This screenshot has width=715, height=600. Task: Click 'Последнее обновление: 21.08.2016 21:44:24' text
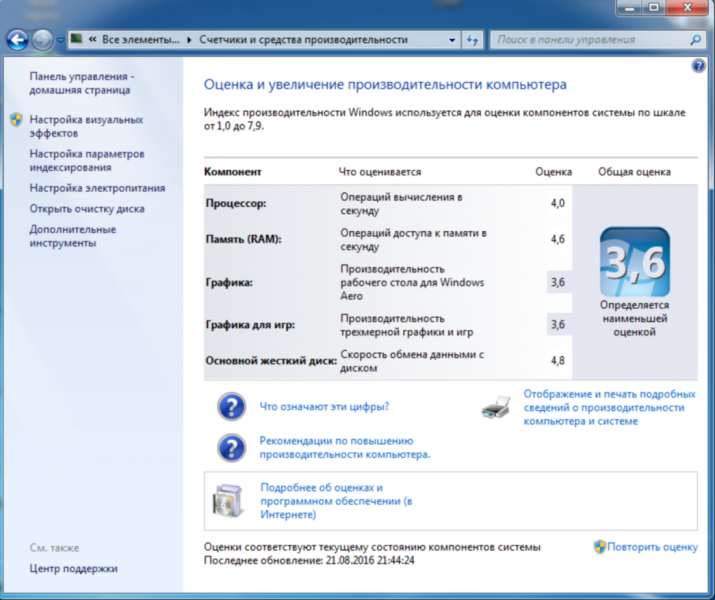click(309, 560)
